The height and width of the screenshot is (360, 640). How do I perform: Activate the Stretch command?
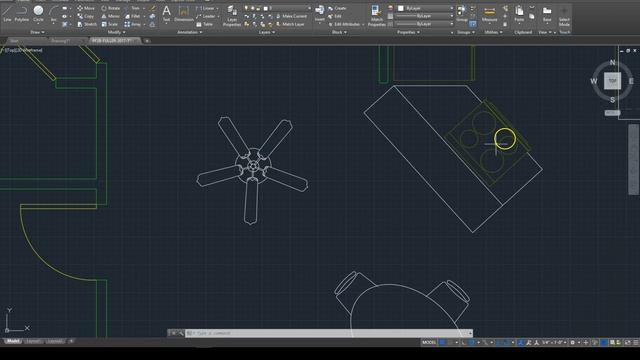point(87,24)
